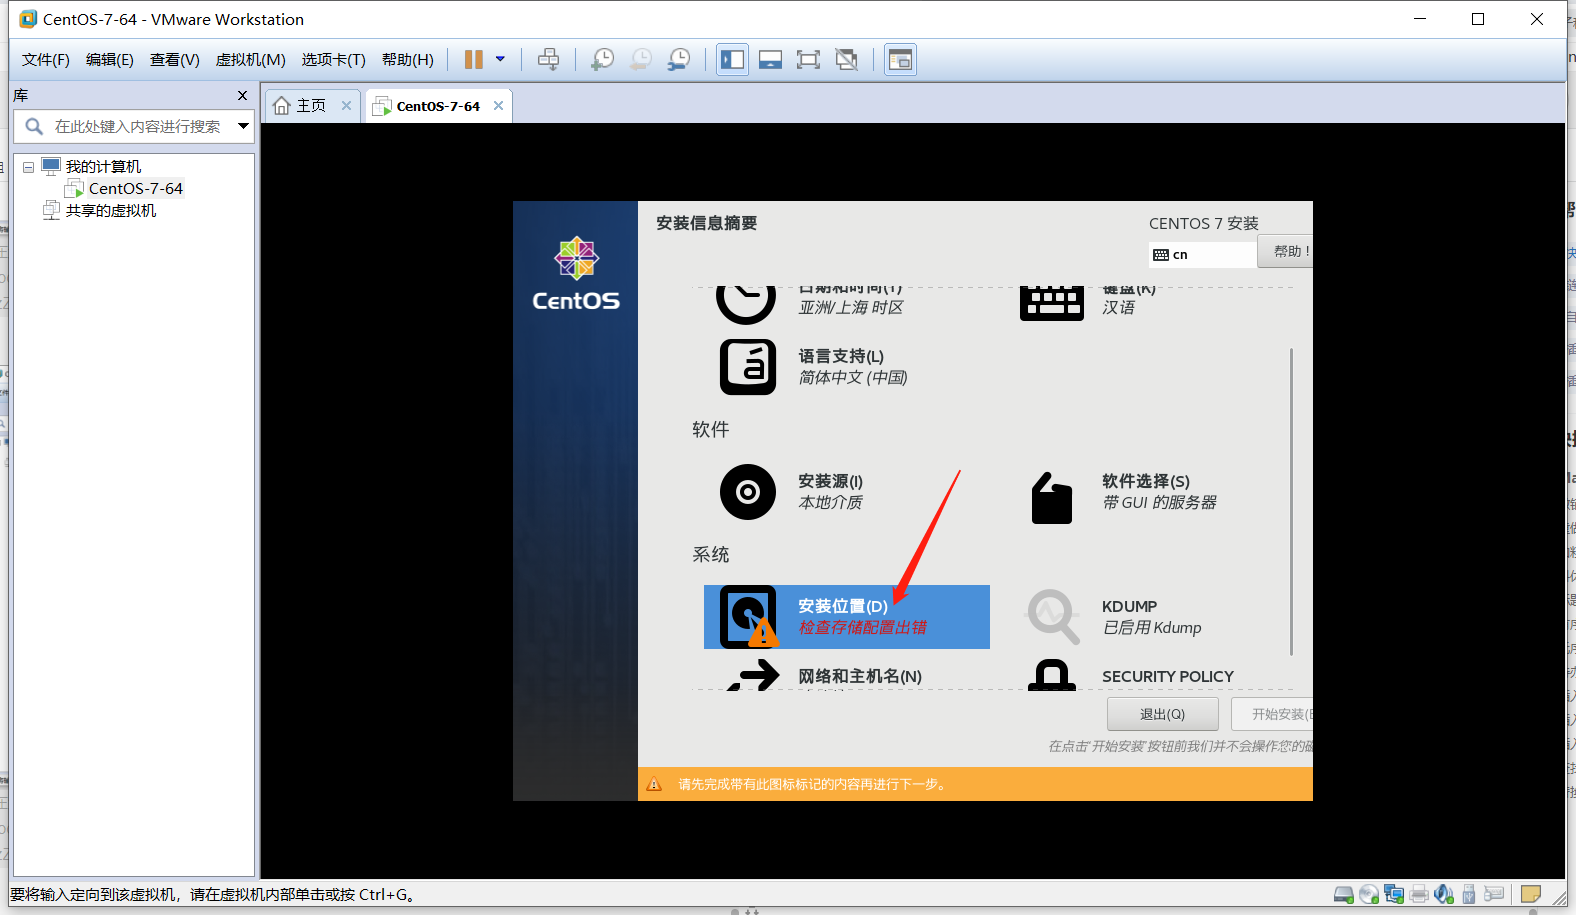The height and width of the screenshot is (915, 1576).
Task: Click the CD/DVD drive status icon
Action: click(x=1369, y=894)
